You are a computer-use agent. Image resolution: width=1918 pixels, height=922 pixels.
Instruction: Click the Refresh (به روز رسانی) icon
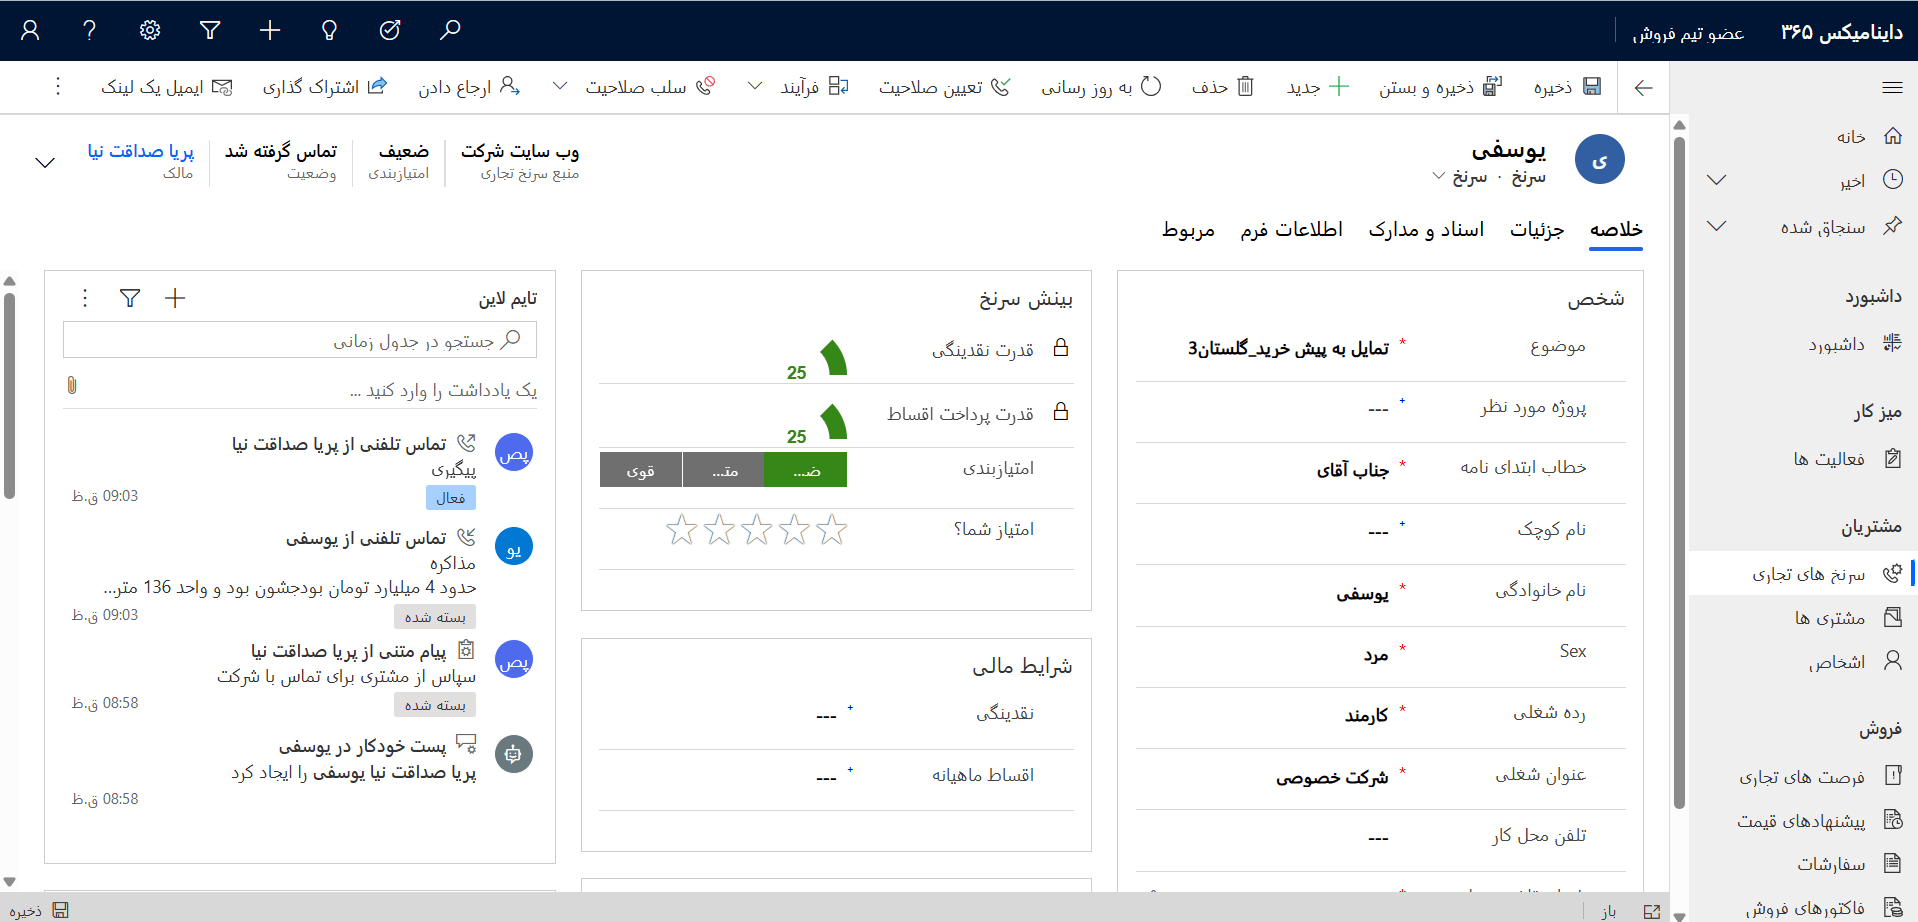tap(1151, 87)
